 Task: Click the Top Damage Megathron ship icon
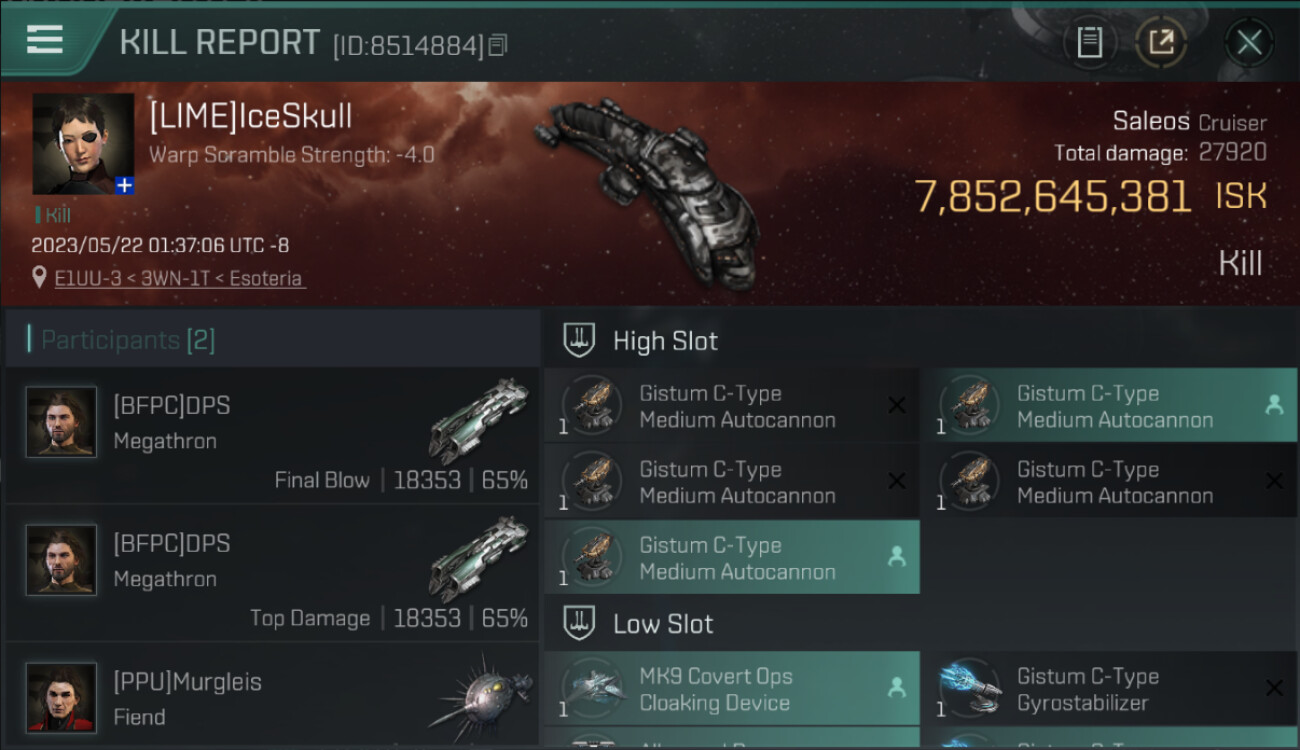[x=479, y=559]
